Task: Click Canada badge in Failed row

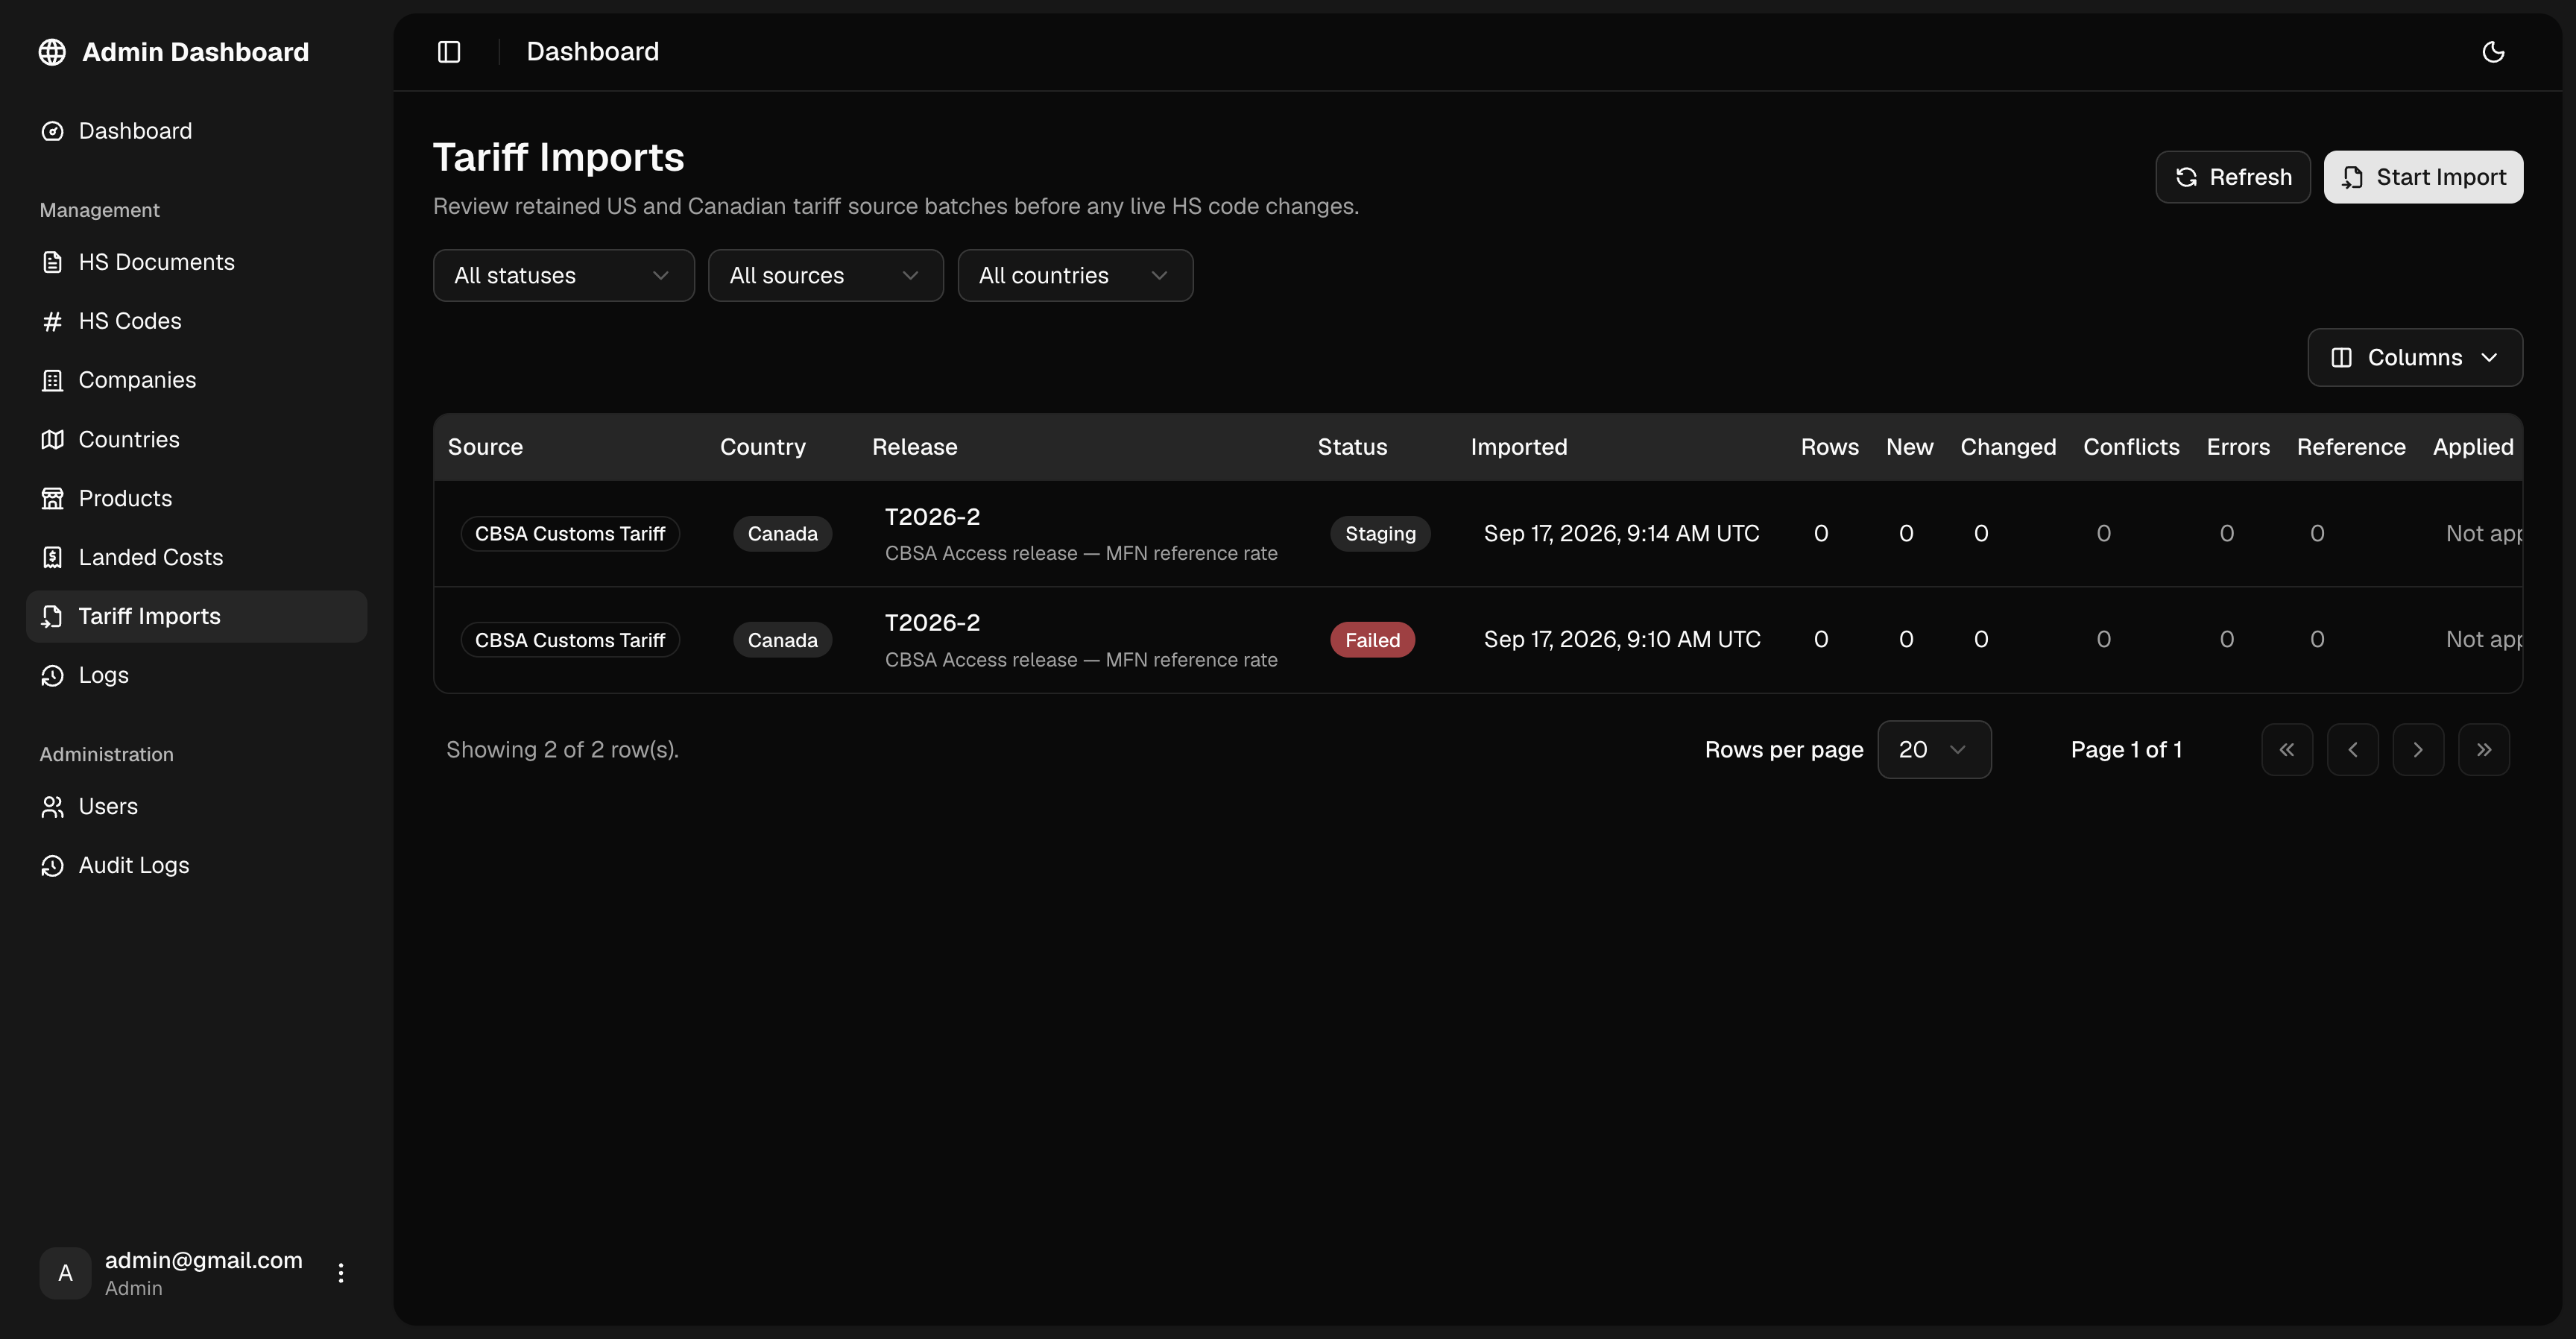Action: click(x=783, y=640)
